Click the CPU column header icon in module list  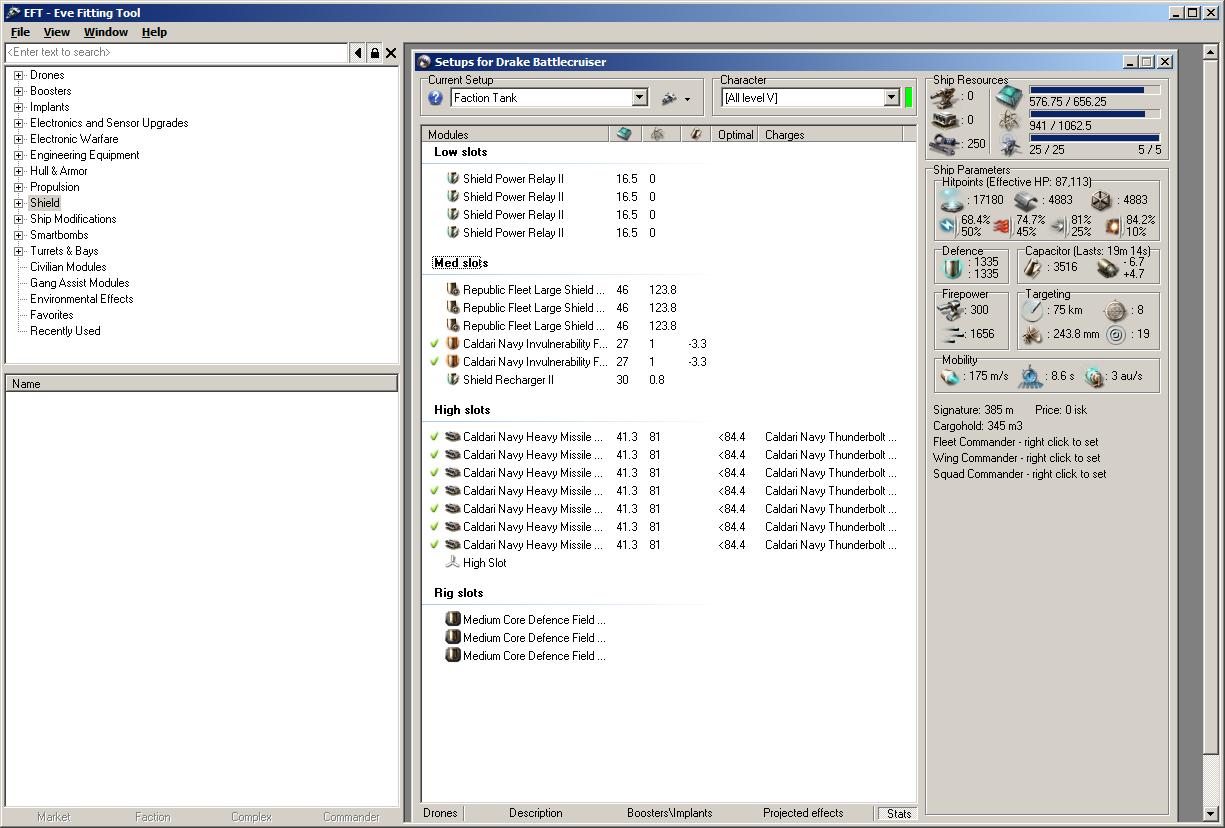(x=624, y=134)
